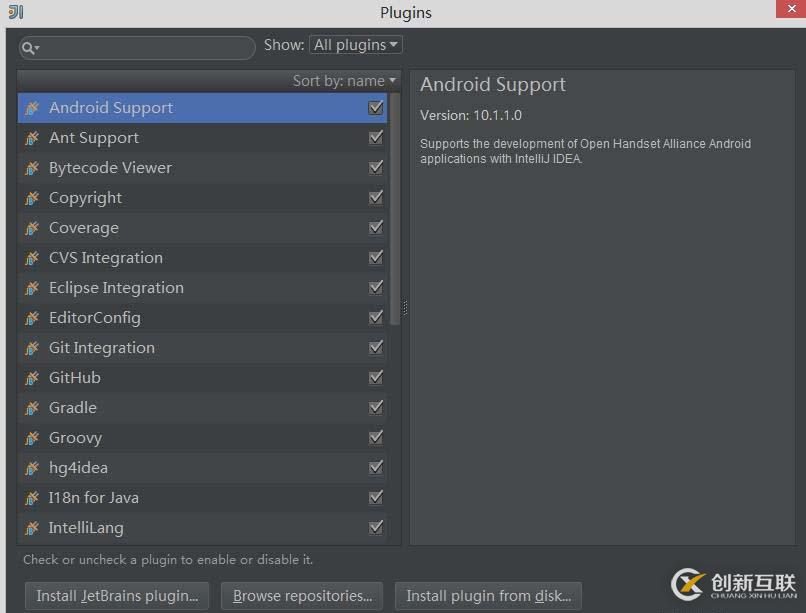Screen dimensions: 806x613
Task: Click the Android Support heading in details panel
Action: (492, 85)
